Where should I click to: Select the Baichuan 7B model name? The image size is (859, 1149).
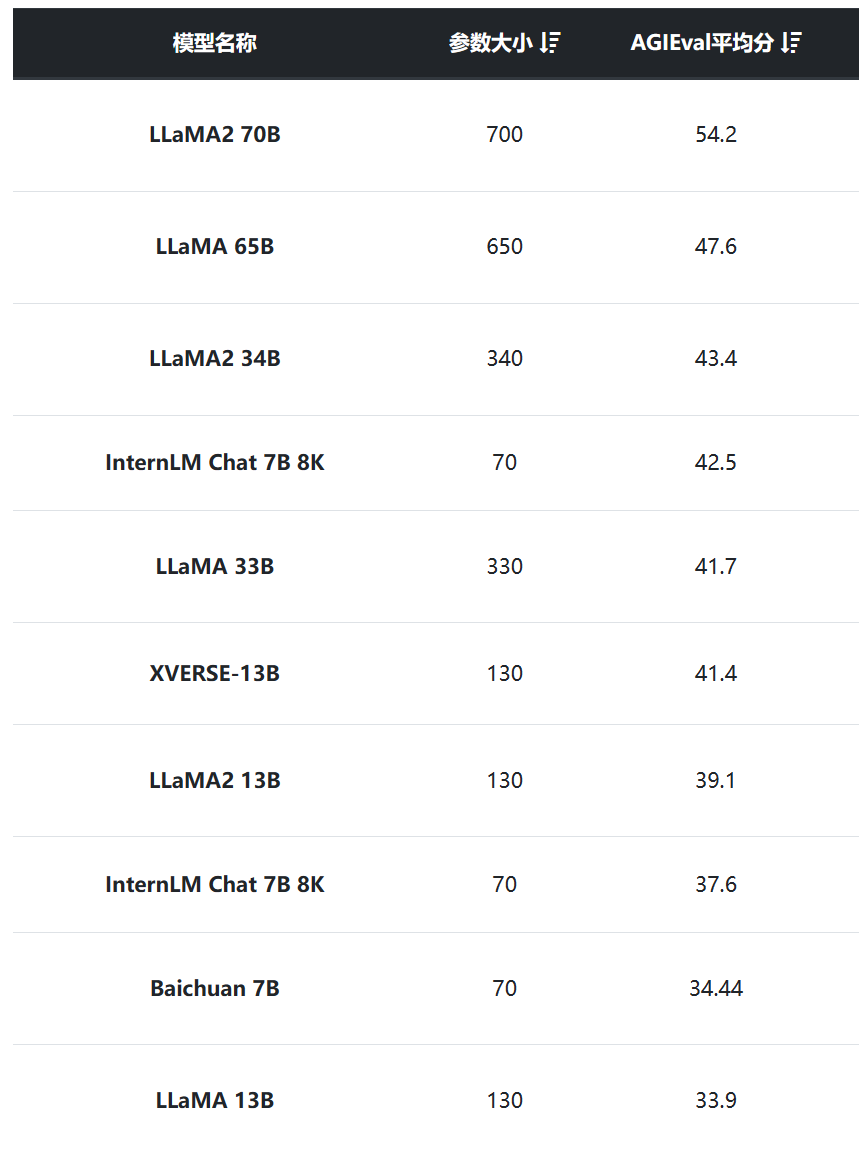pos(215,989)
